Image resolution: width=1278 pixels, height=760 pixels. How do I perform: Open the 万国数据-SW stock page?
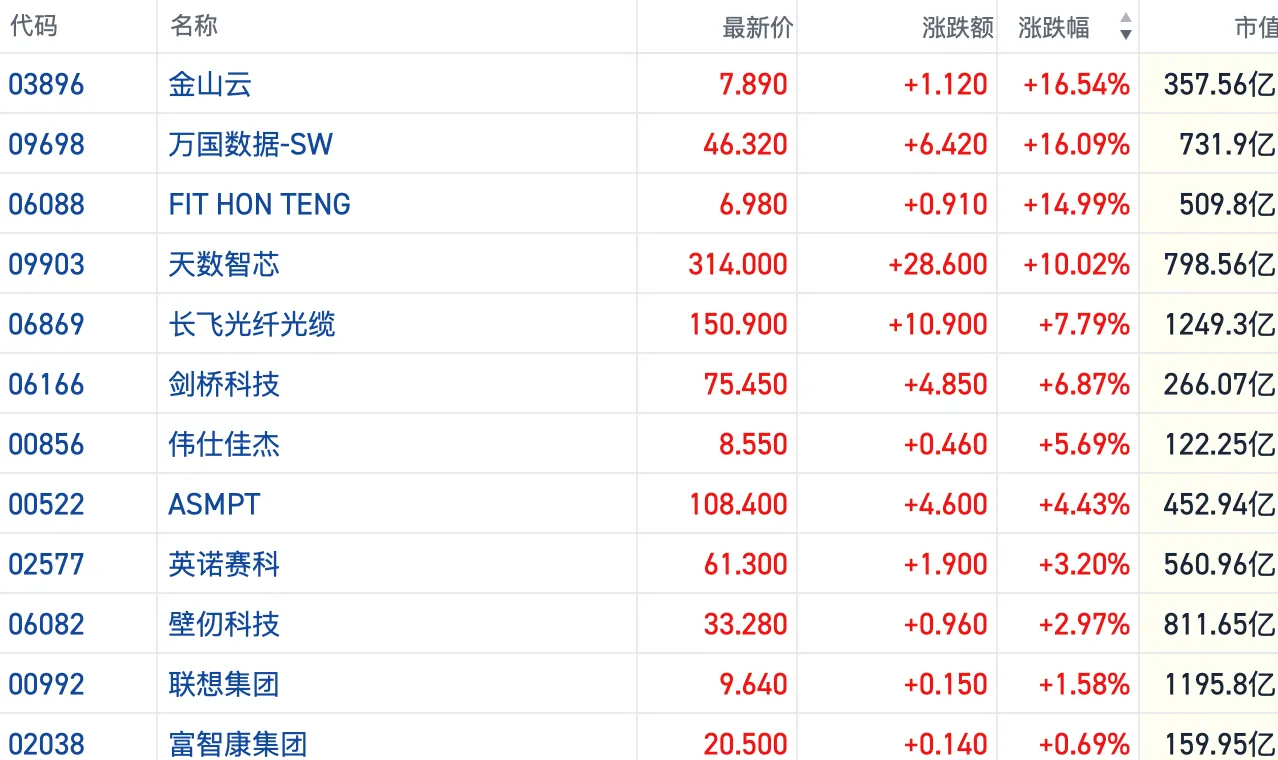[250, 144]
